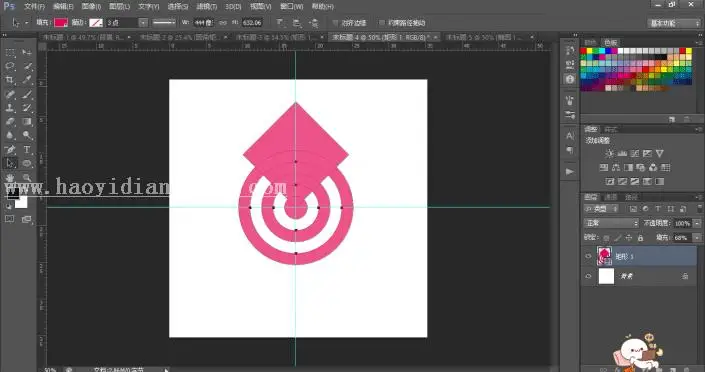Open path alignment options
The width and height of the screenshot is (705, 372).
297,23
